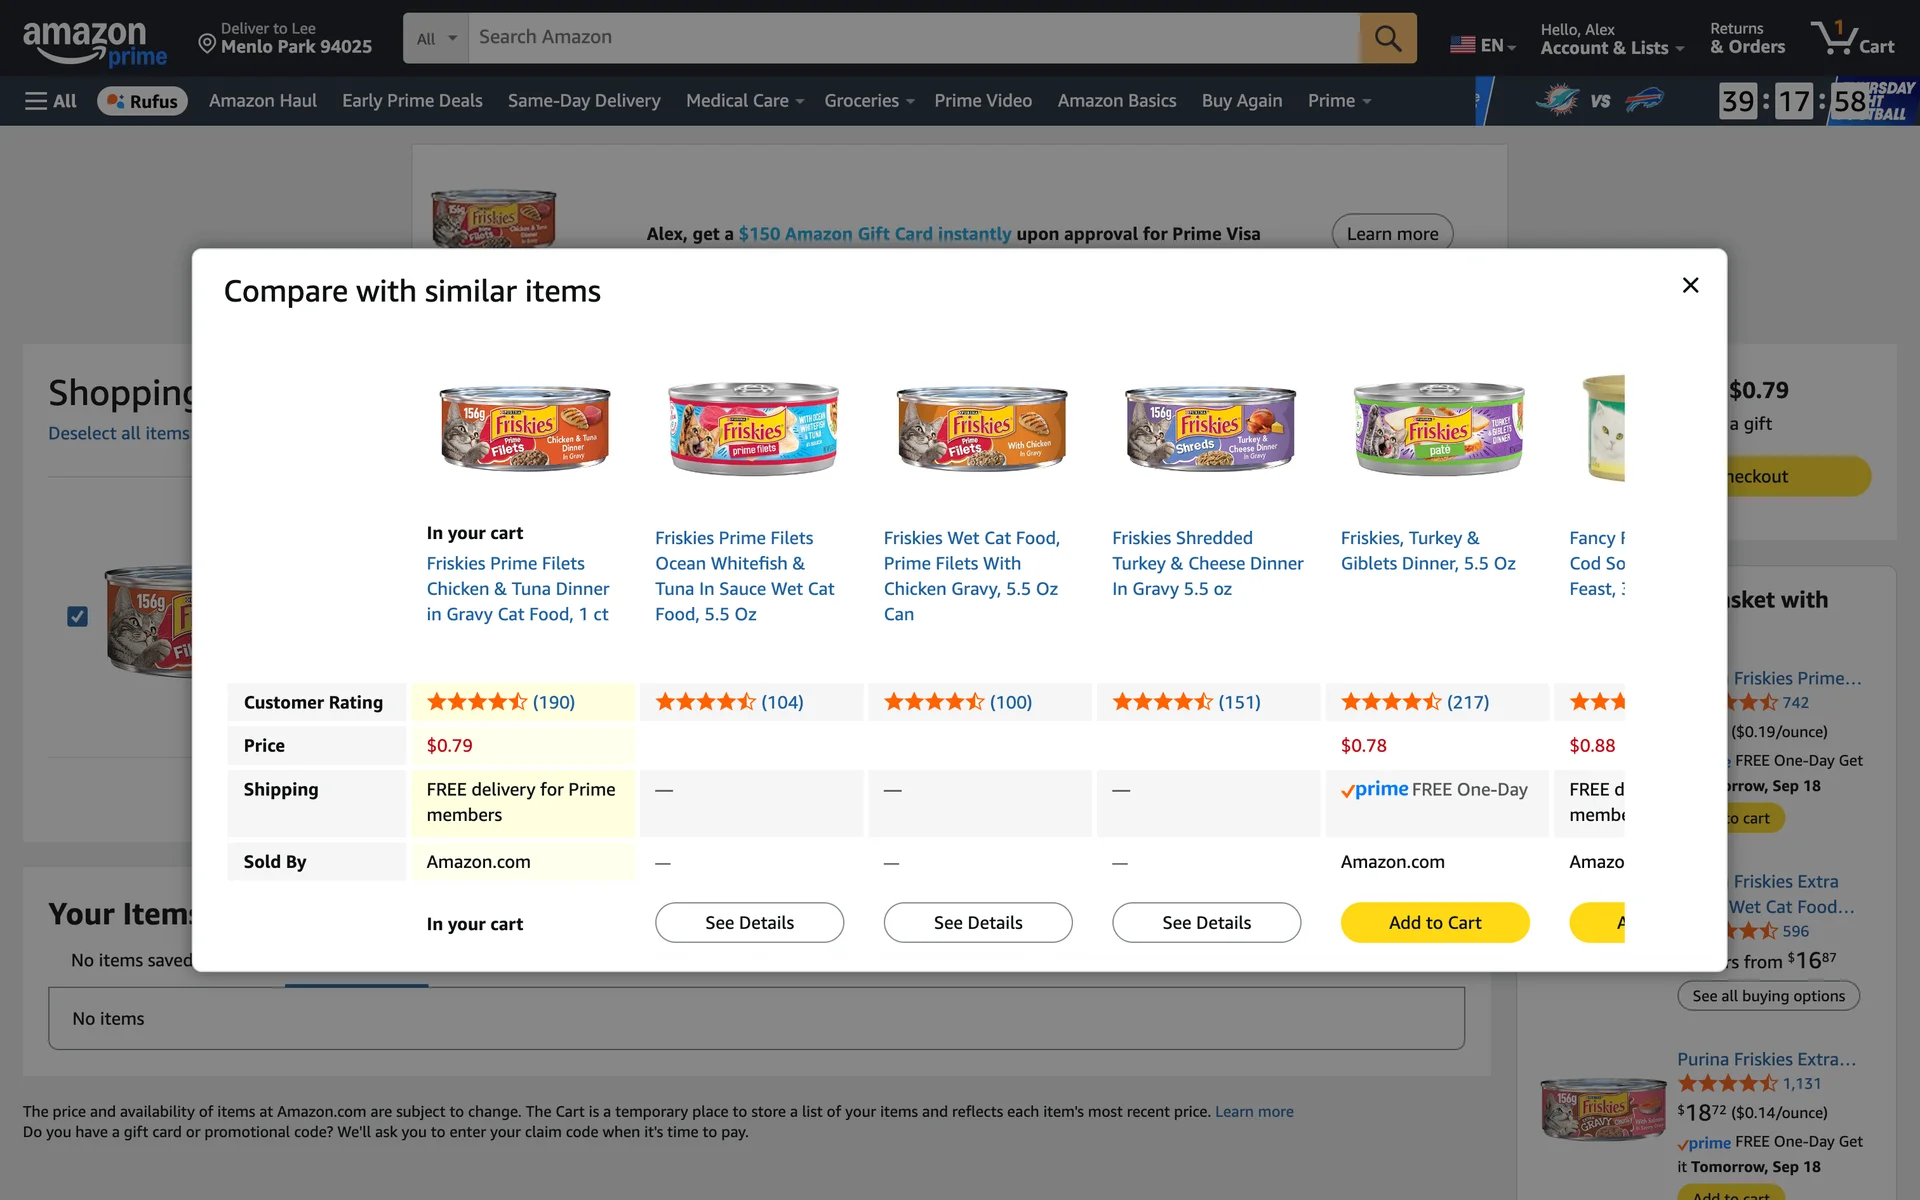The image size is (1920, 1200).
Task: Click the Amazon Prime logo
Action: [x=94, y=43]
